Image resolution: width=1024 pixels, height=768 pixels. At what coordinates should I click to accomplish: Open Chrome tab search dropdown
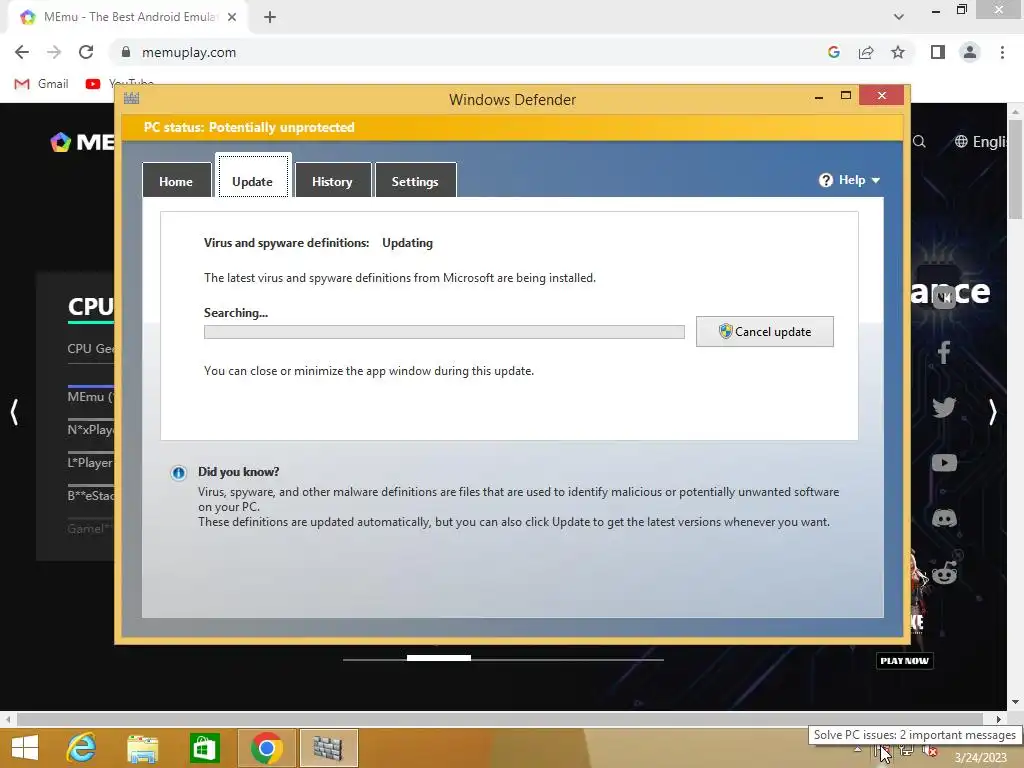click(x=899, y=17)
